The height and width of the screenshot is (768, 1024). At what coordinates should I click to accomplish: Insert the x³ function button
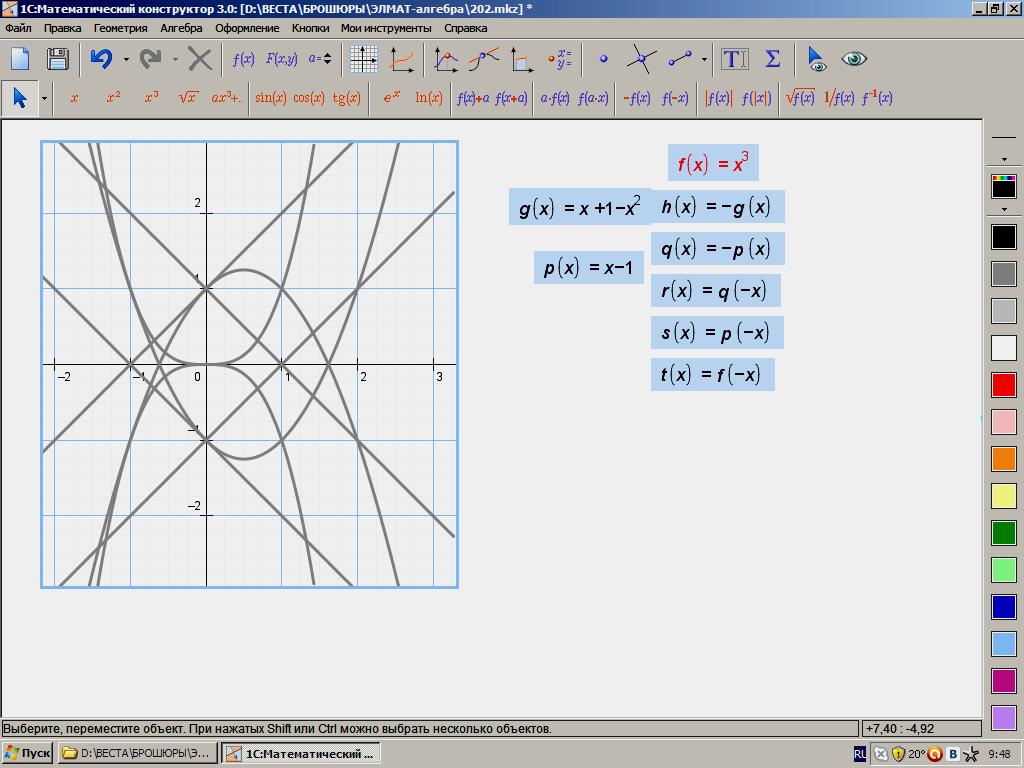[151, 98]
